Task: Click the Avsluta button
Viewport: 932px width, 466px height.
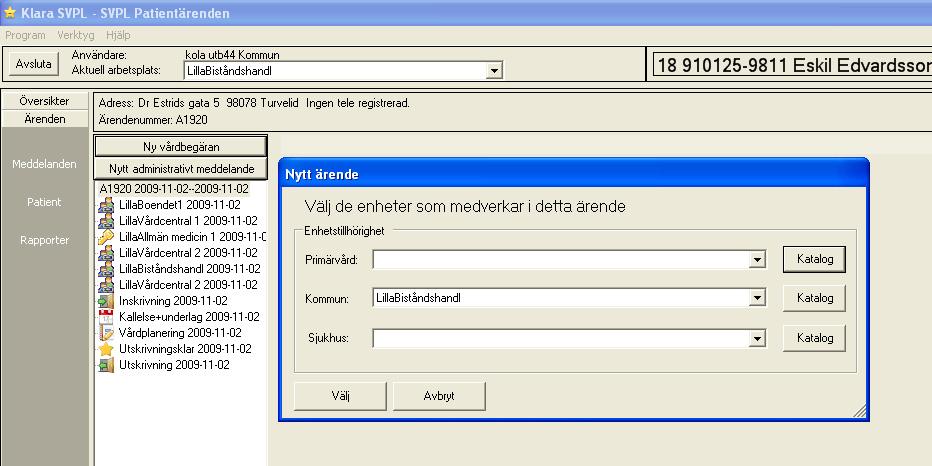Action: tap(34, 64)
